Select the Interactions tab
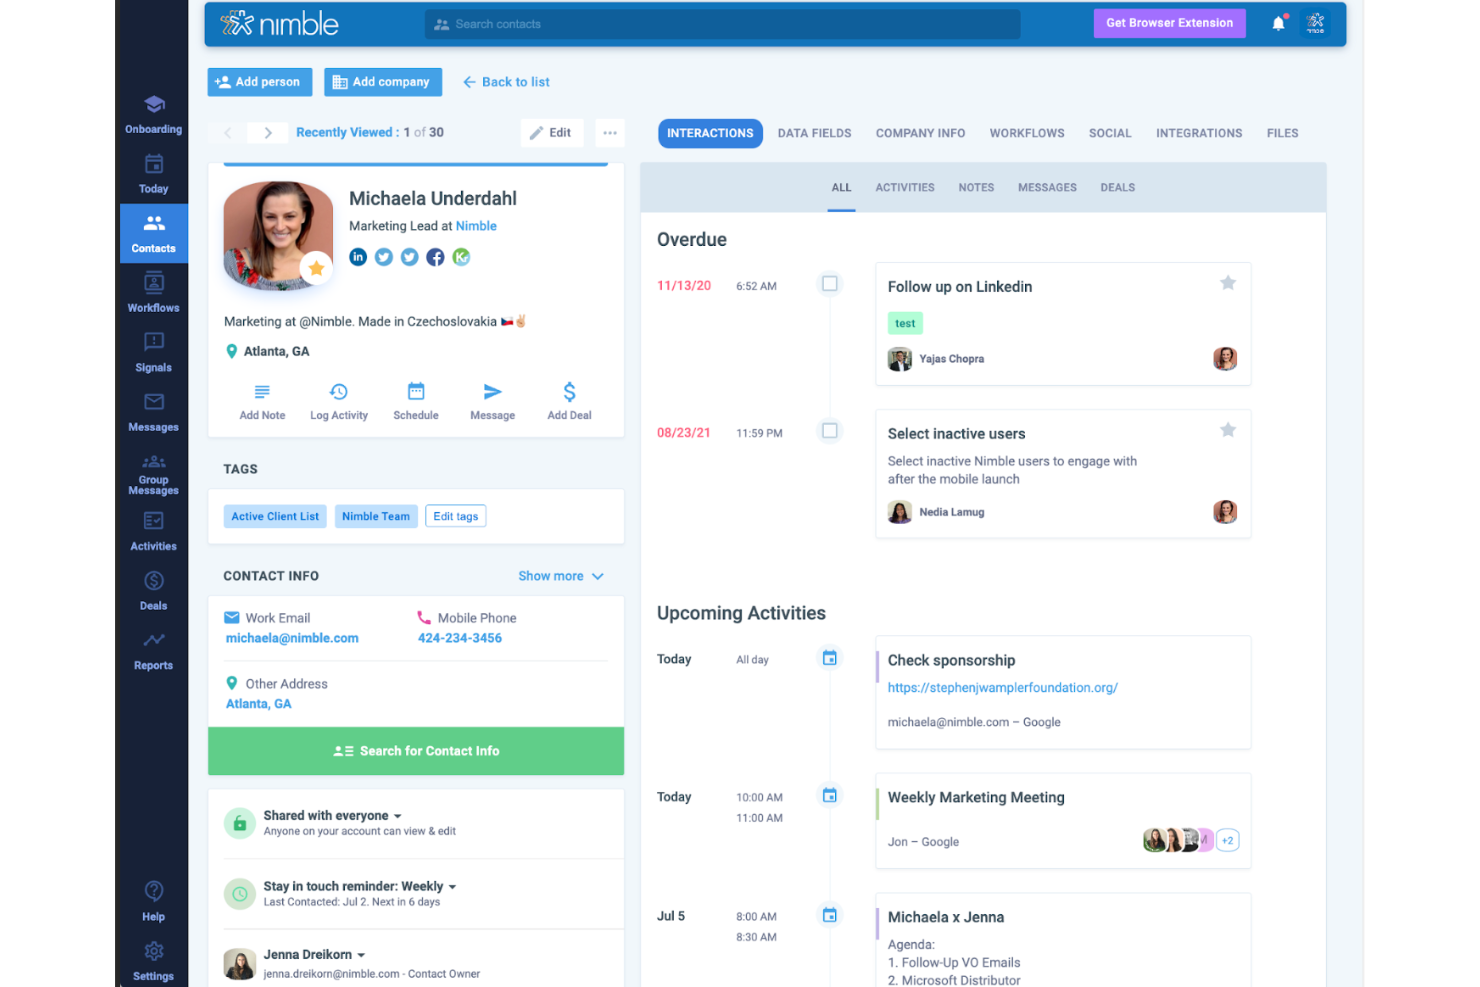 [x=710, y=133]
